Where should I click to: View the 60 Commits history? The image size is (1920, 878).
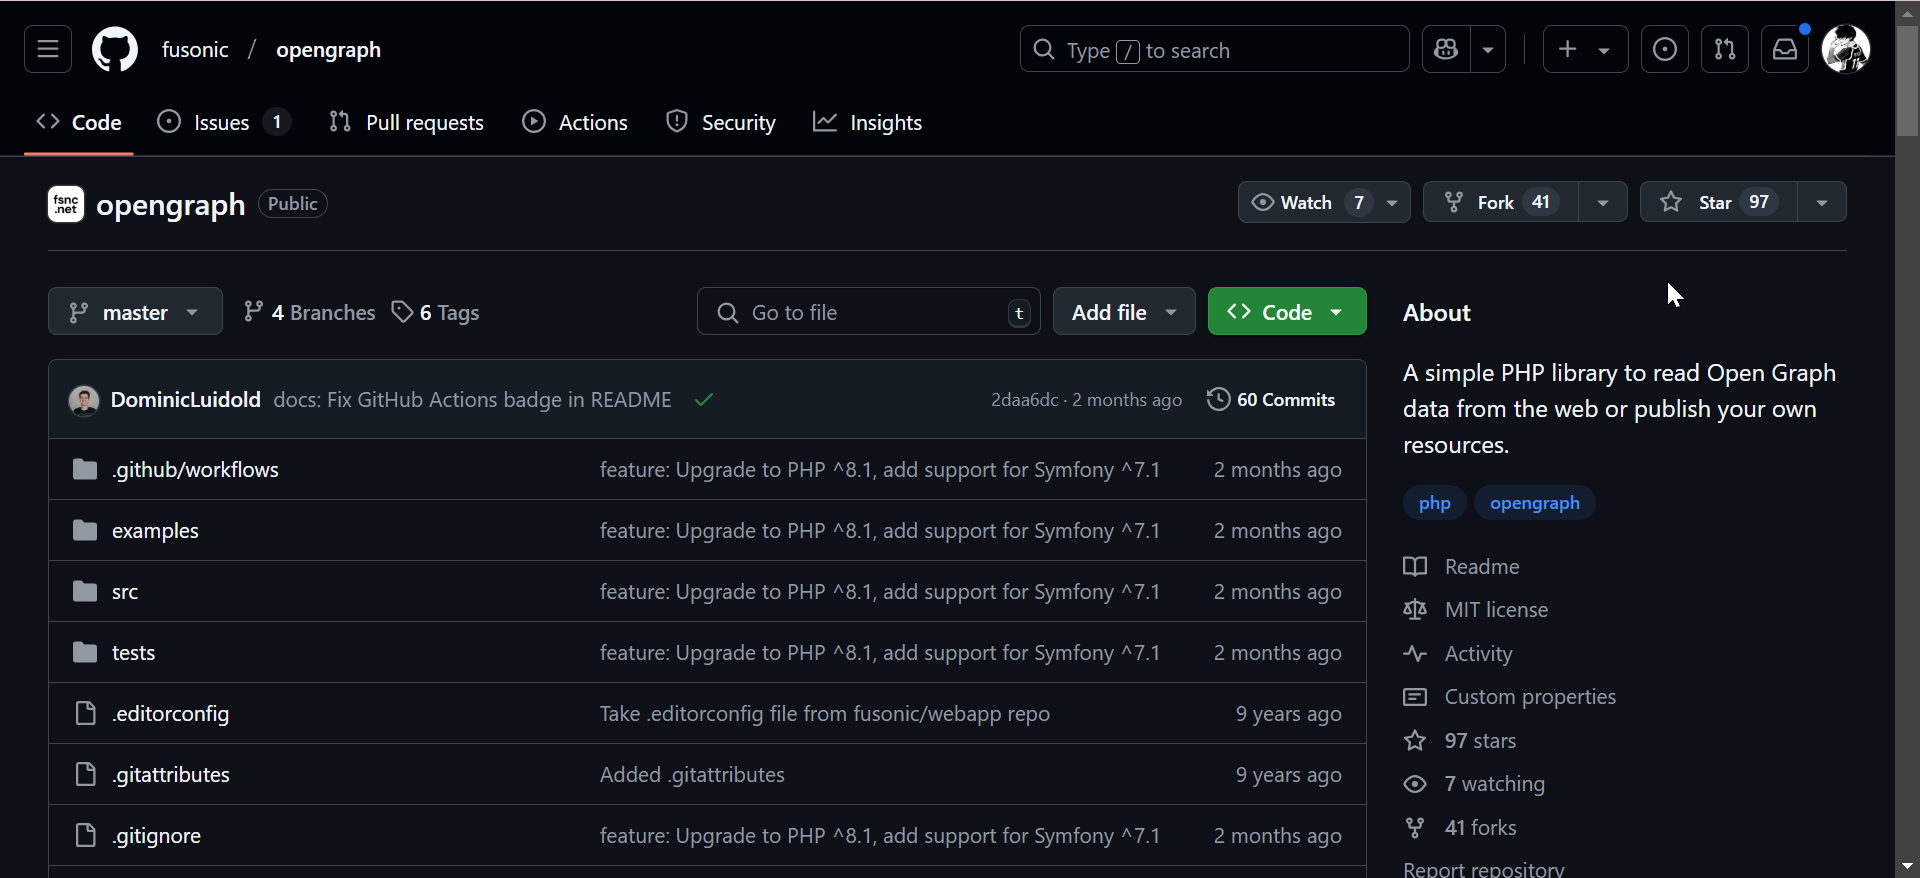pyautogui.click(x=1271, y=399)
